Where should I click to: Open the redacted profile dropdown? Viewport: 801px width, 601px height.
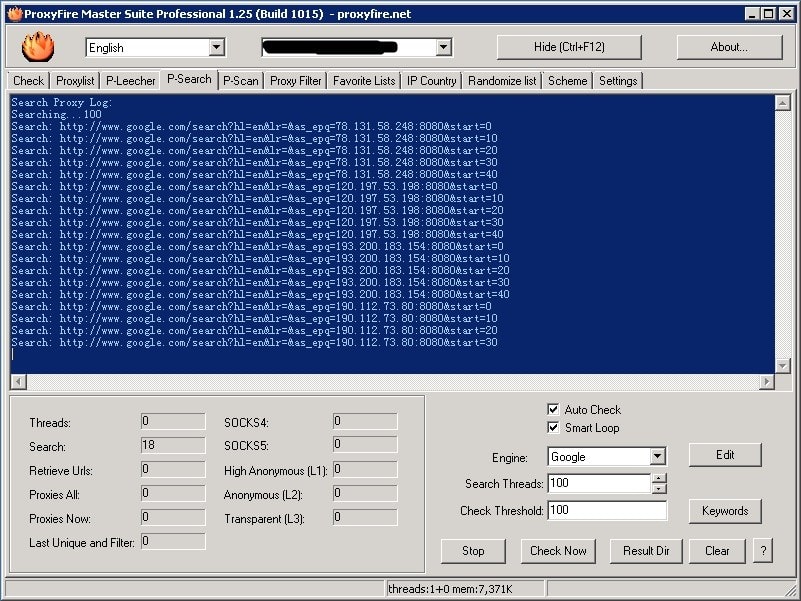click(x=443, y=48)
